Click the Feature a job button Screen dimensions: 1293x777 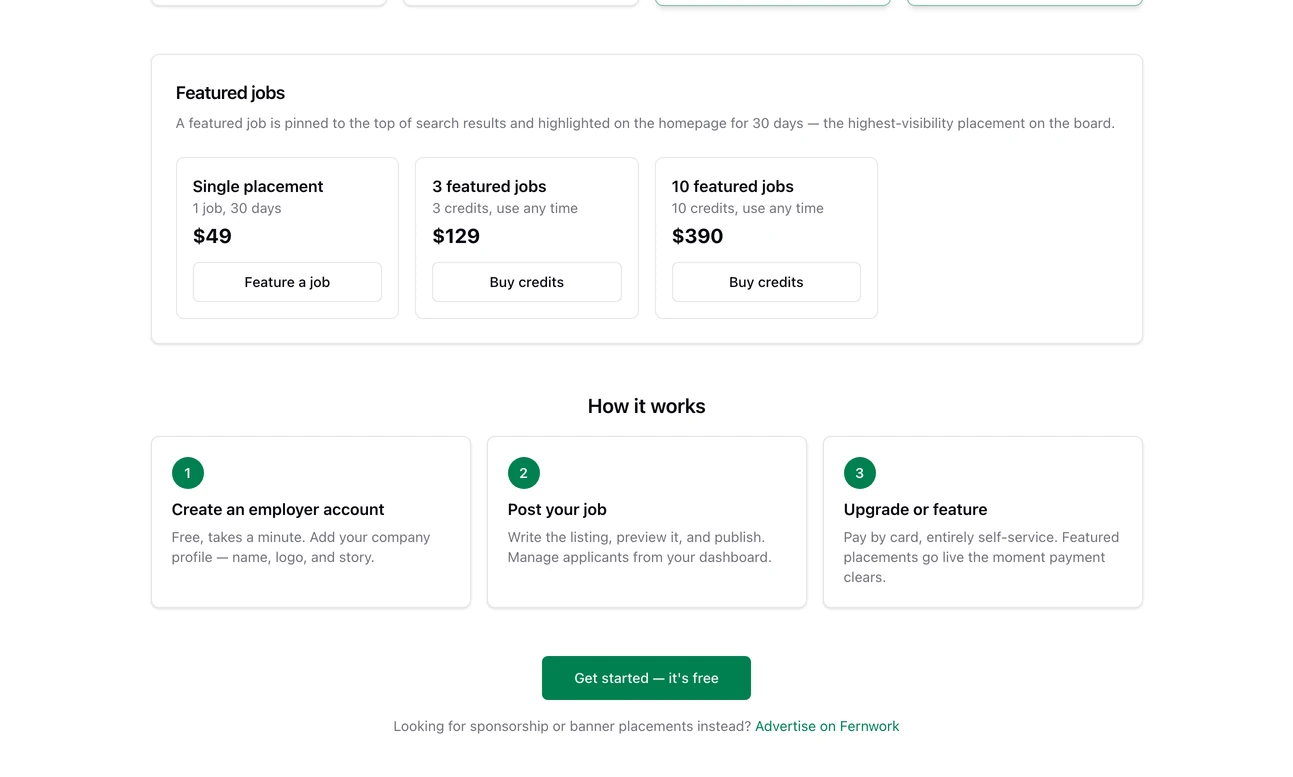(287, 282)
